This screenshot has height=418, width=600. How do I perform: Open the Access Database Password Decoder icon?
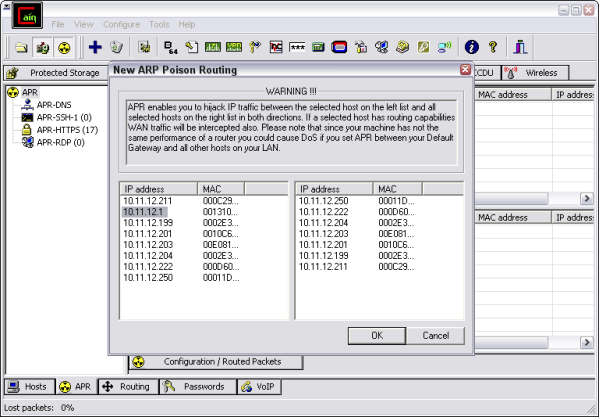[192, 47]
